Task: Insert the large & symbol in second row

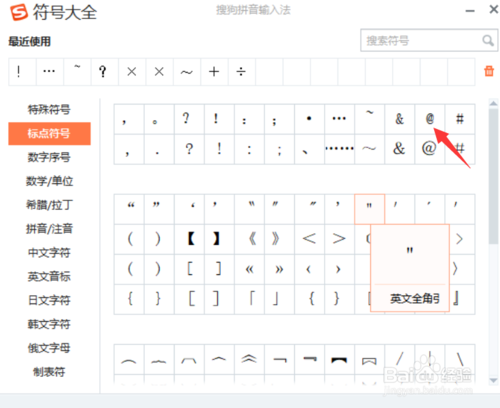Action: [399, 149]
